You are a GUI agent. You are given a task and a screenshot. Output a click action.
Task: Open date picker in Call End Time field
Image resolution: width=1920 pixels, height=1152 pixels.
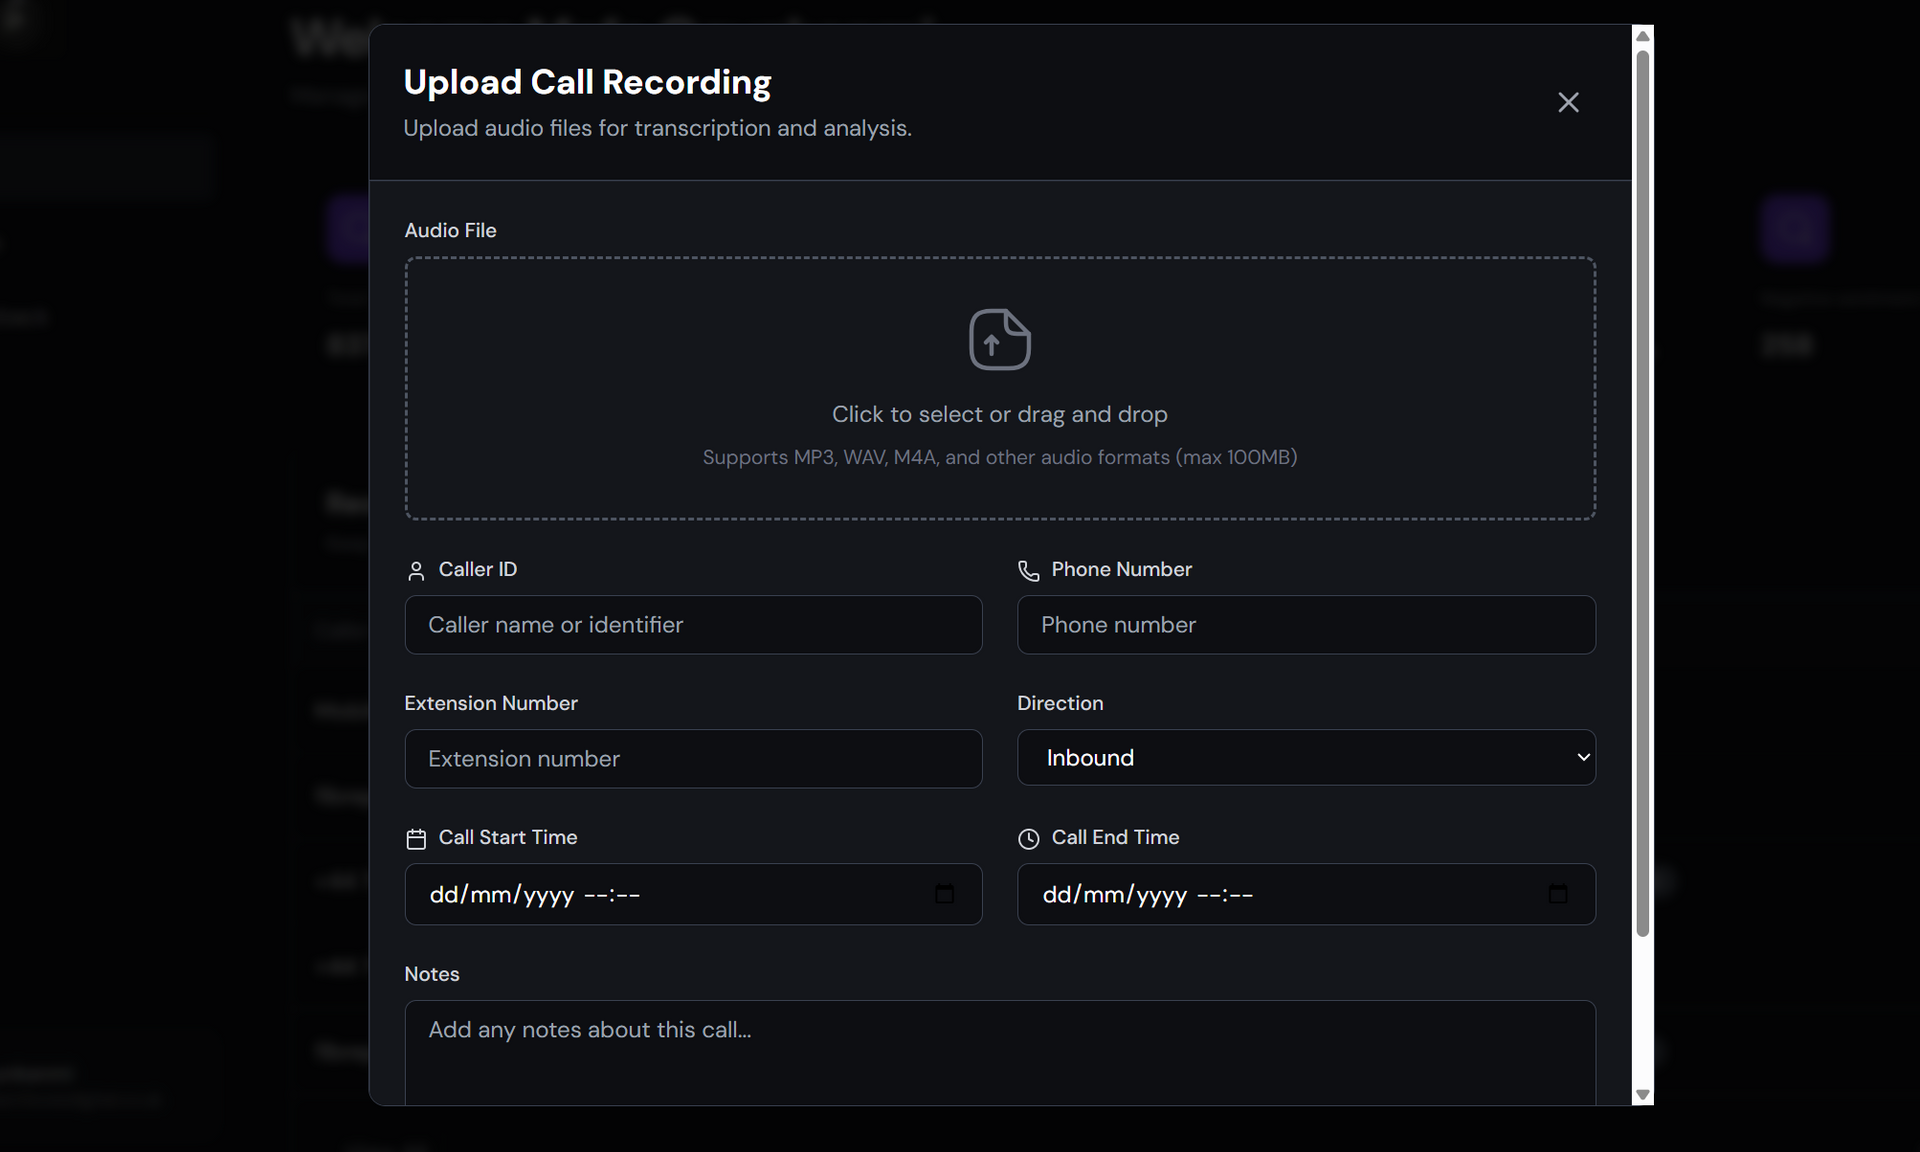(1557, 894)
